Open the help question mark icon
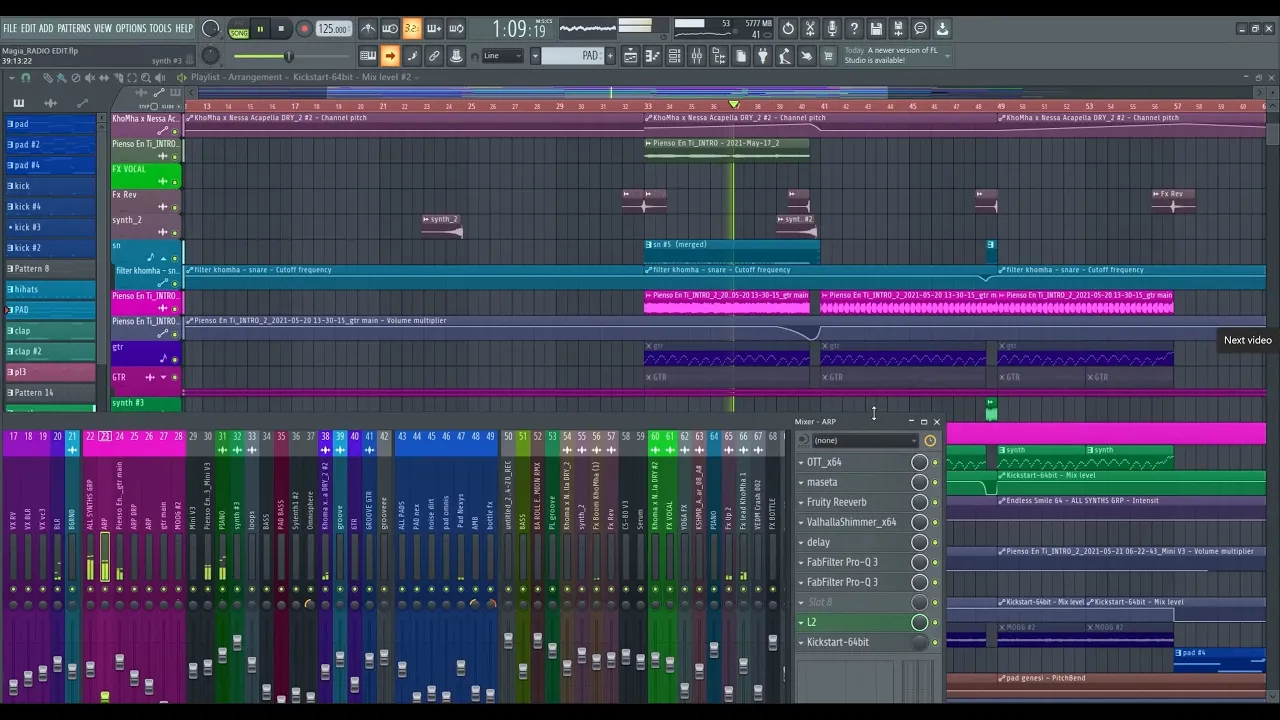 coord(854,29)
